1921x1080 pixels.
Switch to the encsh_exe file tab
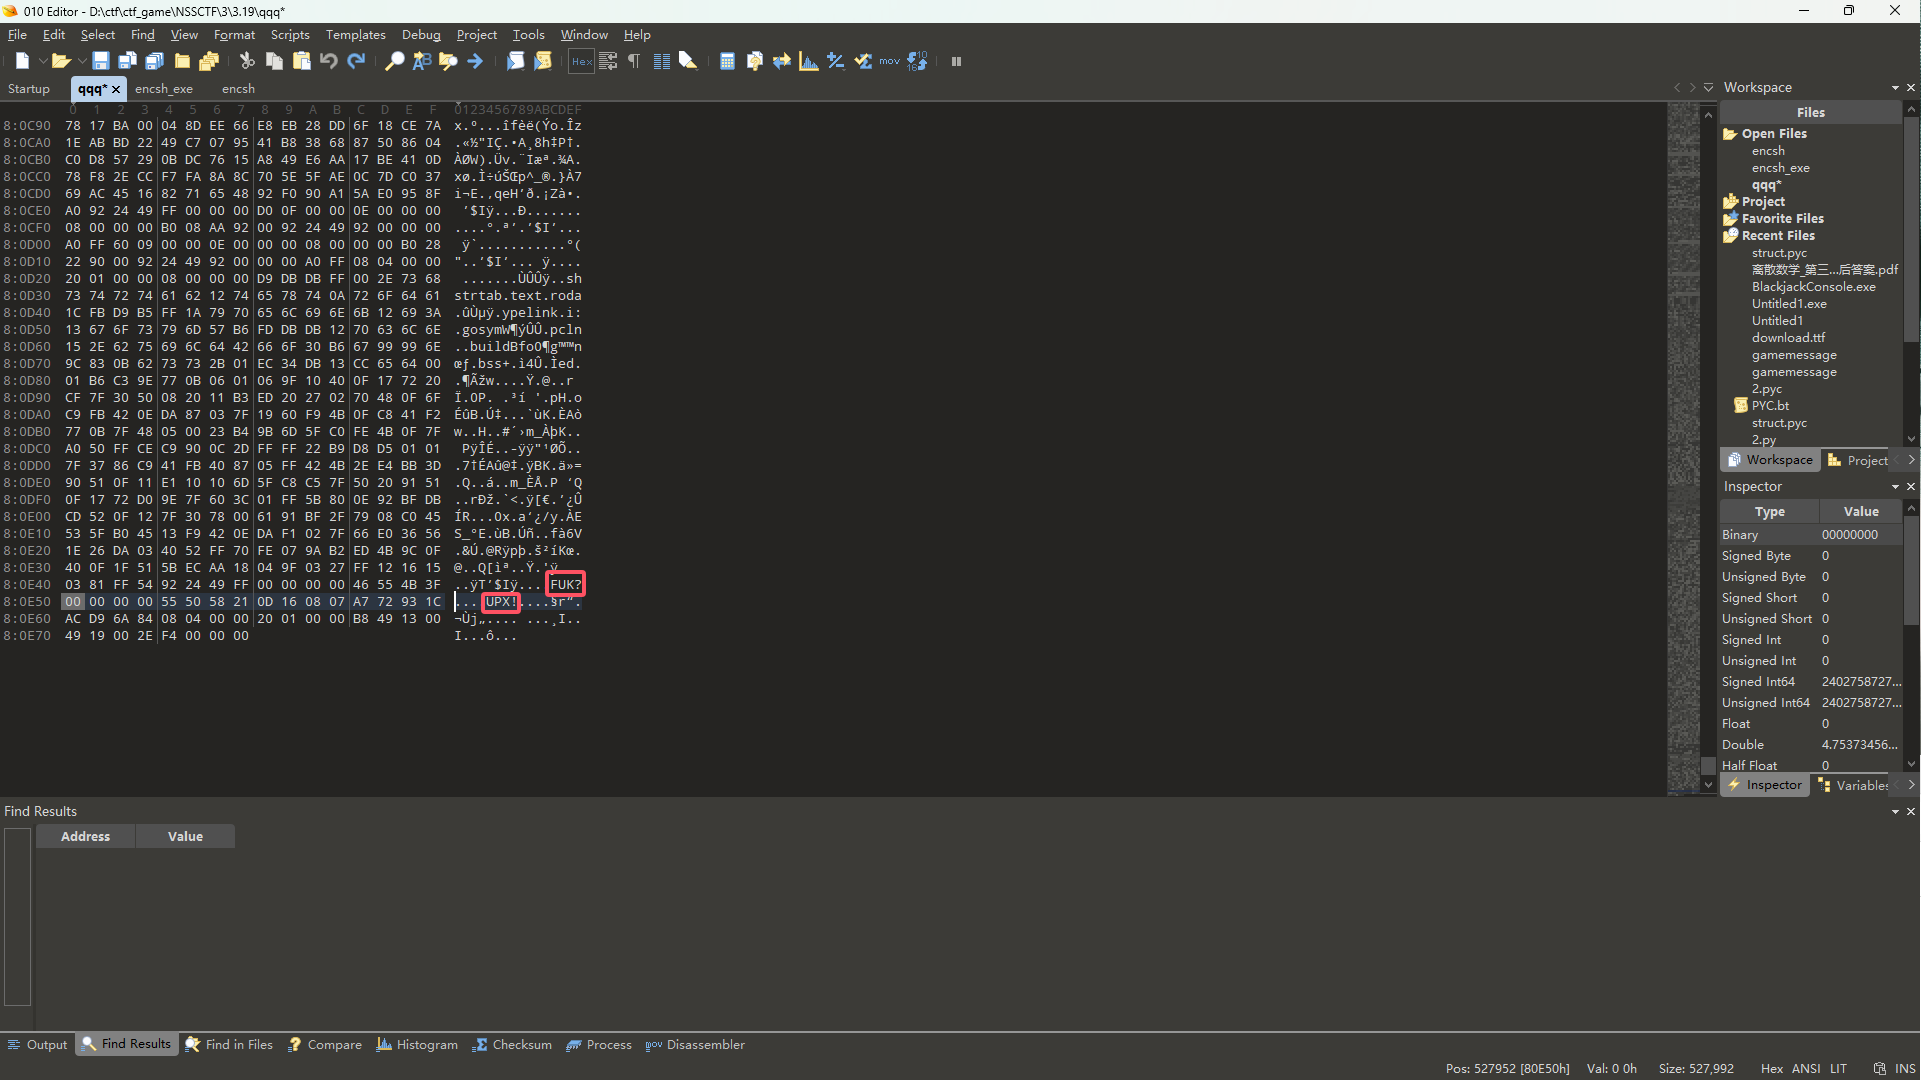click(x=164, y=89)
